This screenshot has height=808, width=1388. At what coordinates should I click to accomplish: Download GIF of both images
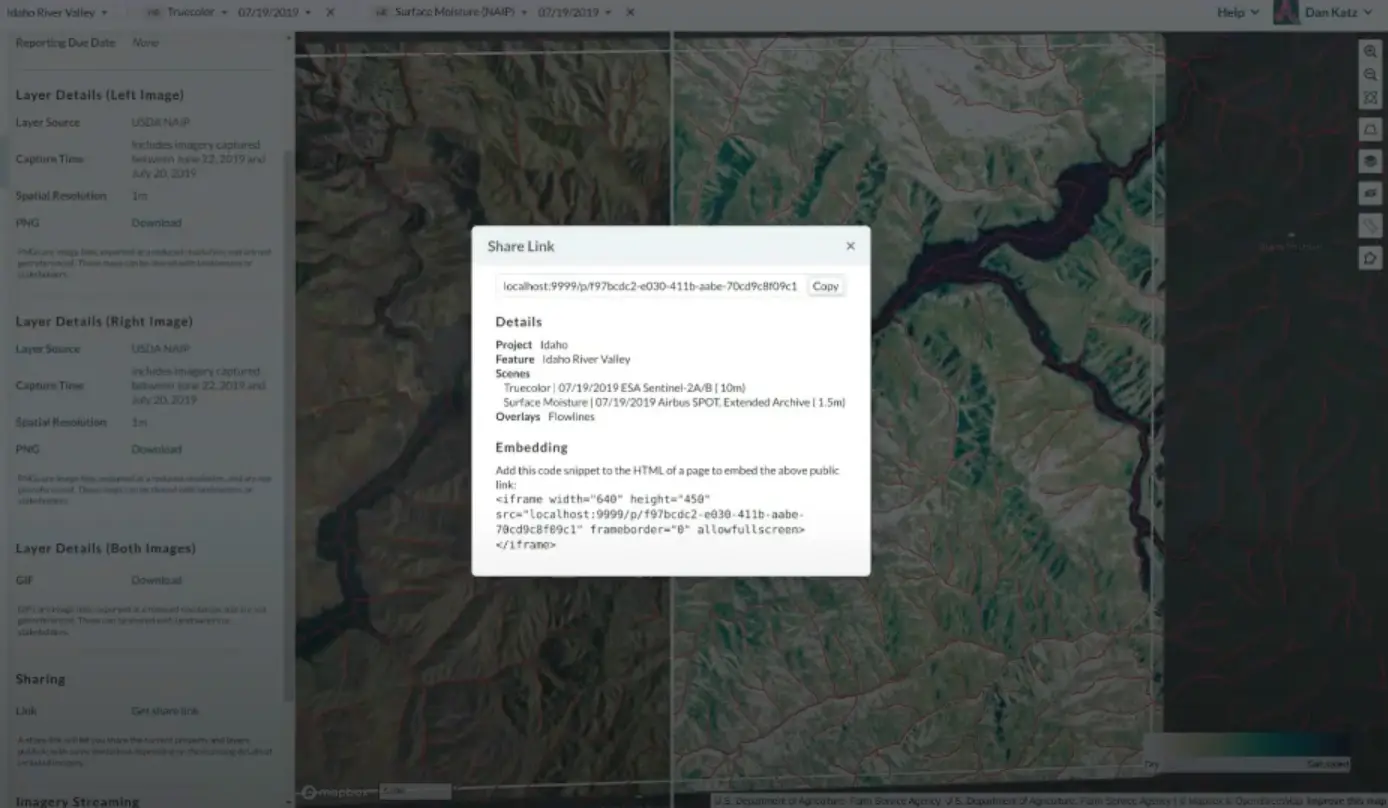pyautogui.click(x=157, y=581)
